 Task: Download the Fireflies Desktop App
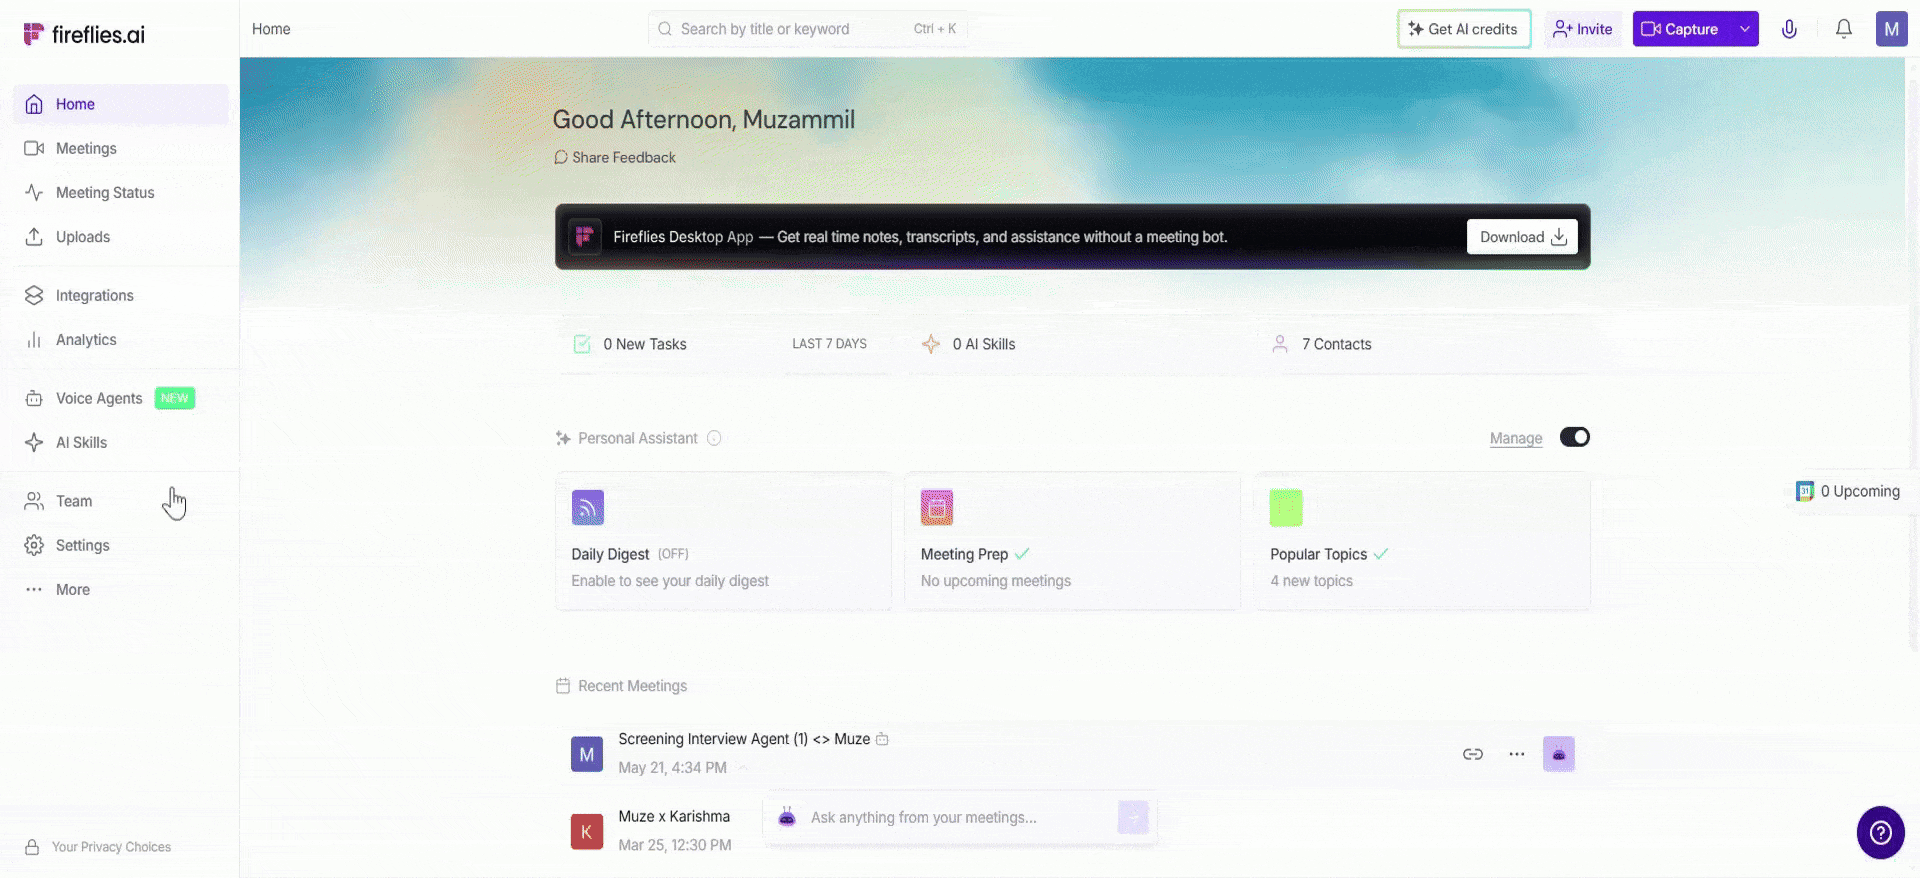[x=1522, y=237]
